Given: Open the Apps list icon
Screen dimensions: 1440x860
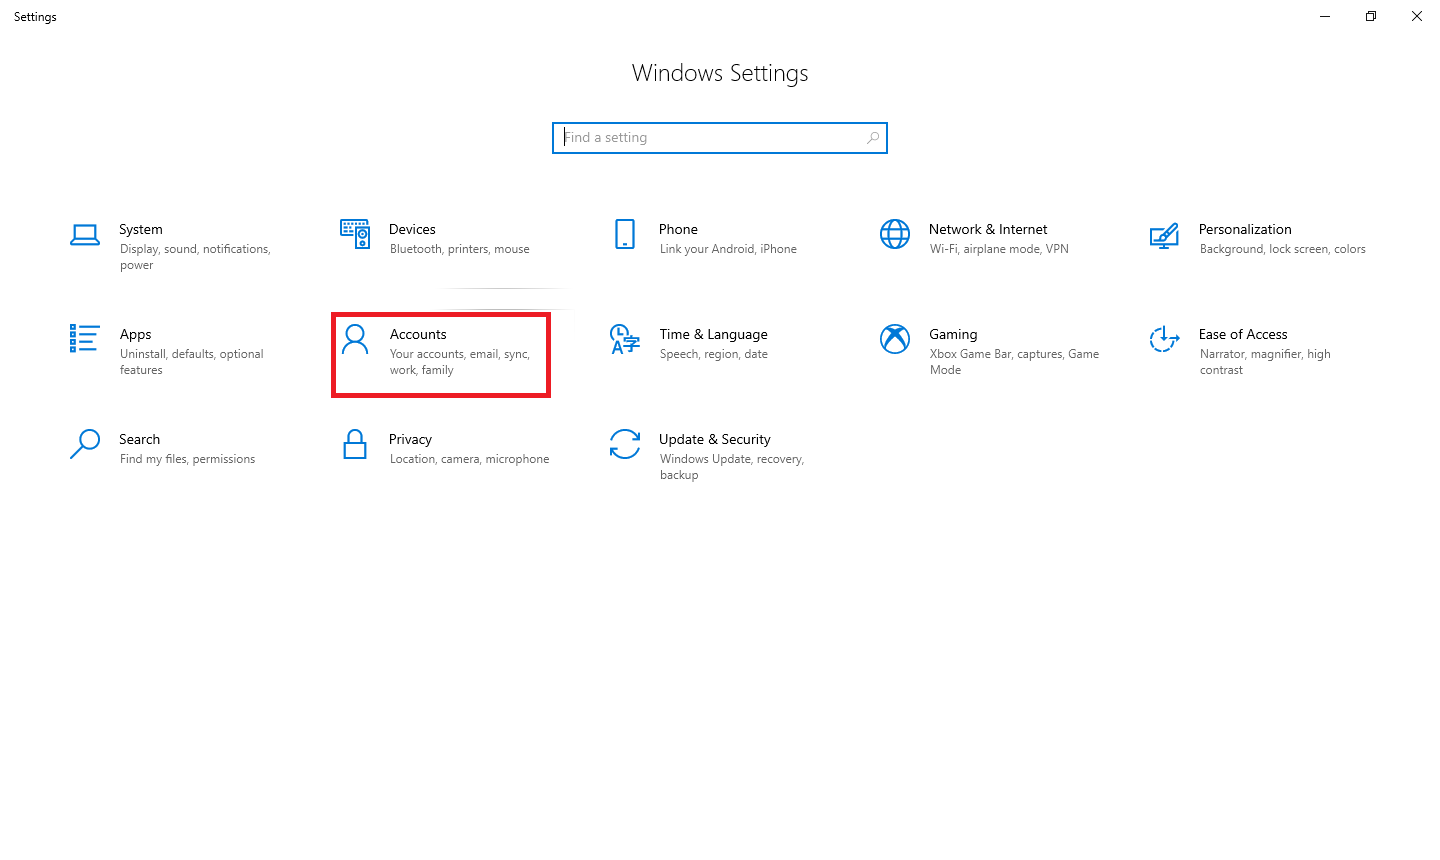Looking at the screenshot, I should click(84, 338).
